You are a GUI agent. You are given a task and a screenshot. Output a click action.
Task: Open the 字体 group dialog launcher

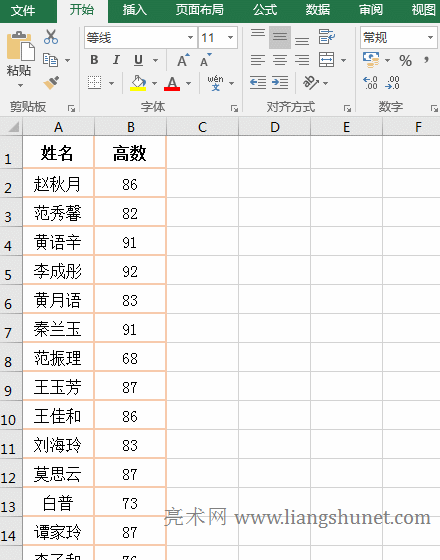tap(234, 108)
